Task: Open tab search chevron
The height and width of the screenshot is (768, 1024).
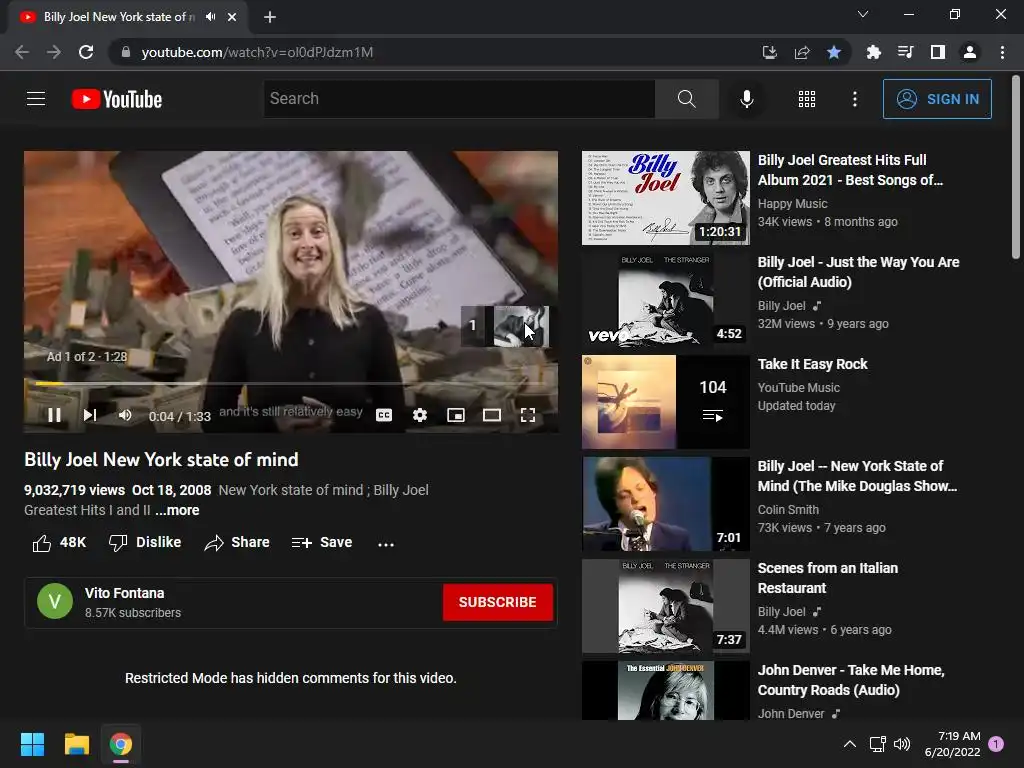Action: coord(863,14)
